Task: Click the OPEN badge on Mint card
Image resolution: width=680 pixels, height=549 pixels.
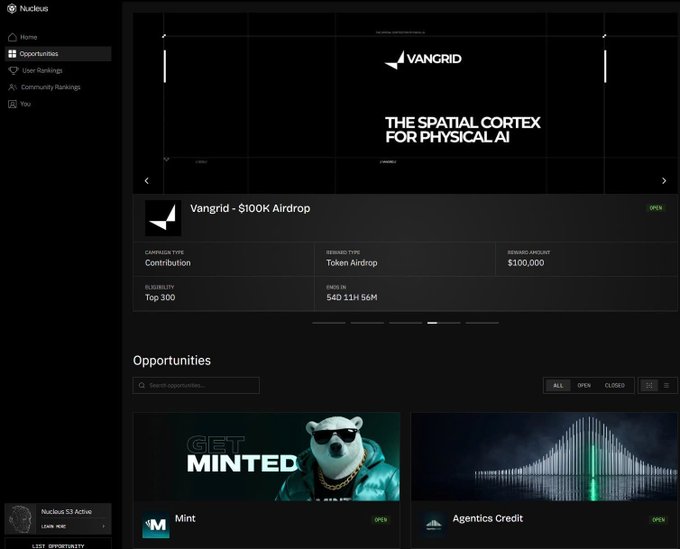Action: coord(381,520)
